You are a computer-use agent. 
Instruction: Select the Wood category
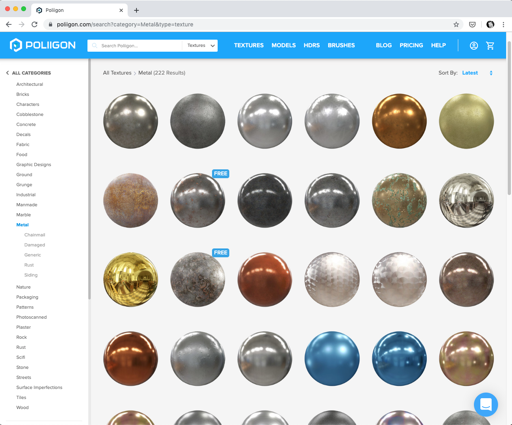[22, 407]
